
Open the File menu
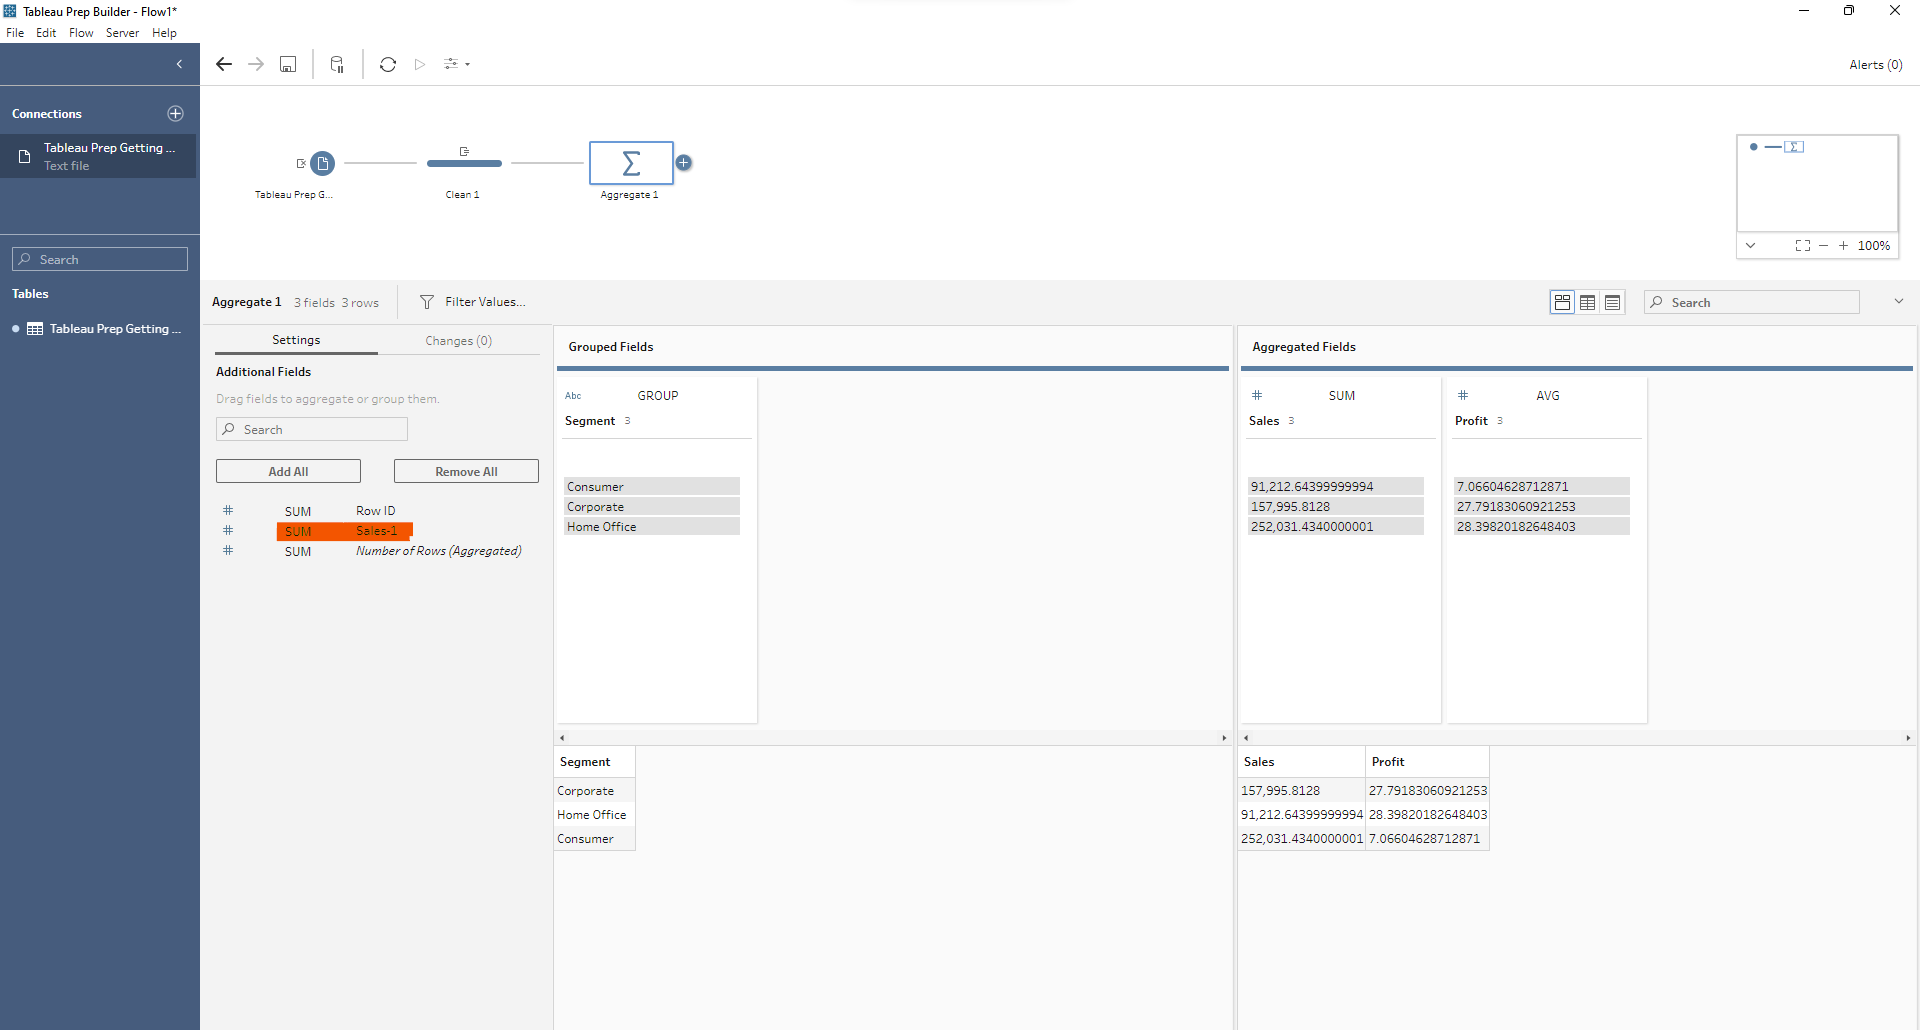tap(15, 33)
